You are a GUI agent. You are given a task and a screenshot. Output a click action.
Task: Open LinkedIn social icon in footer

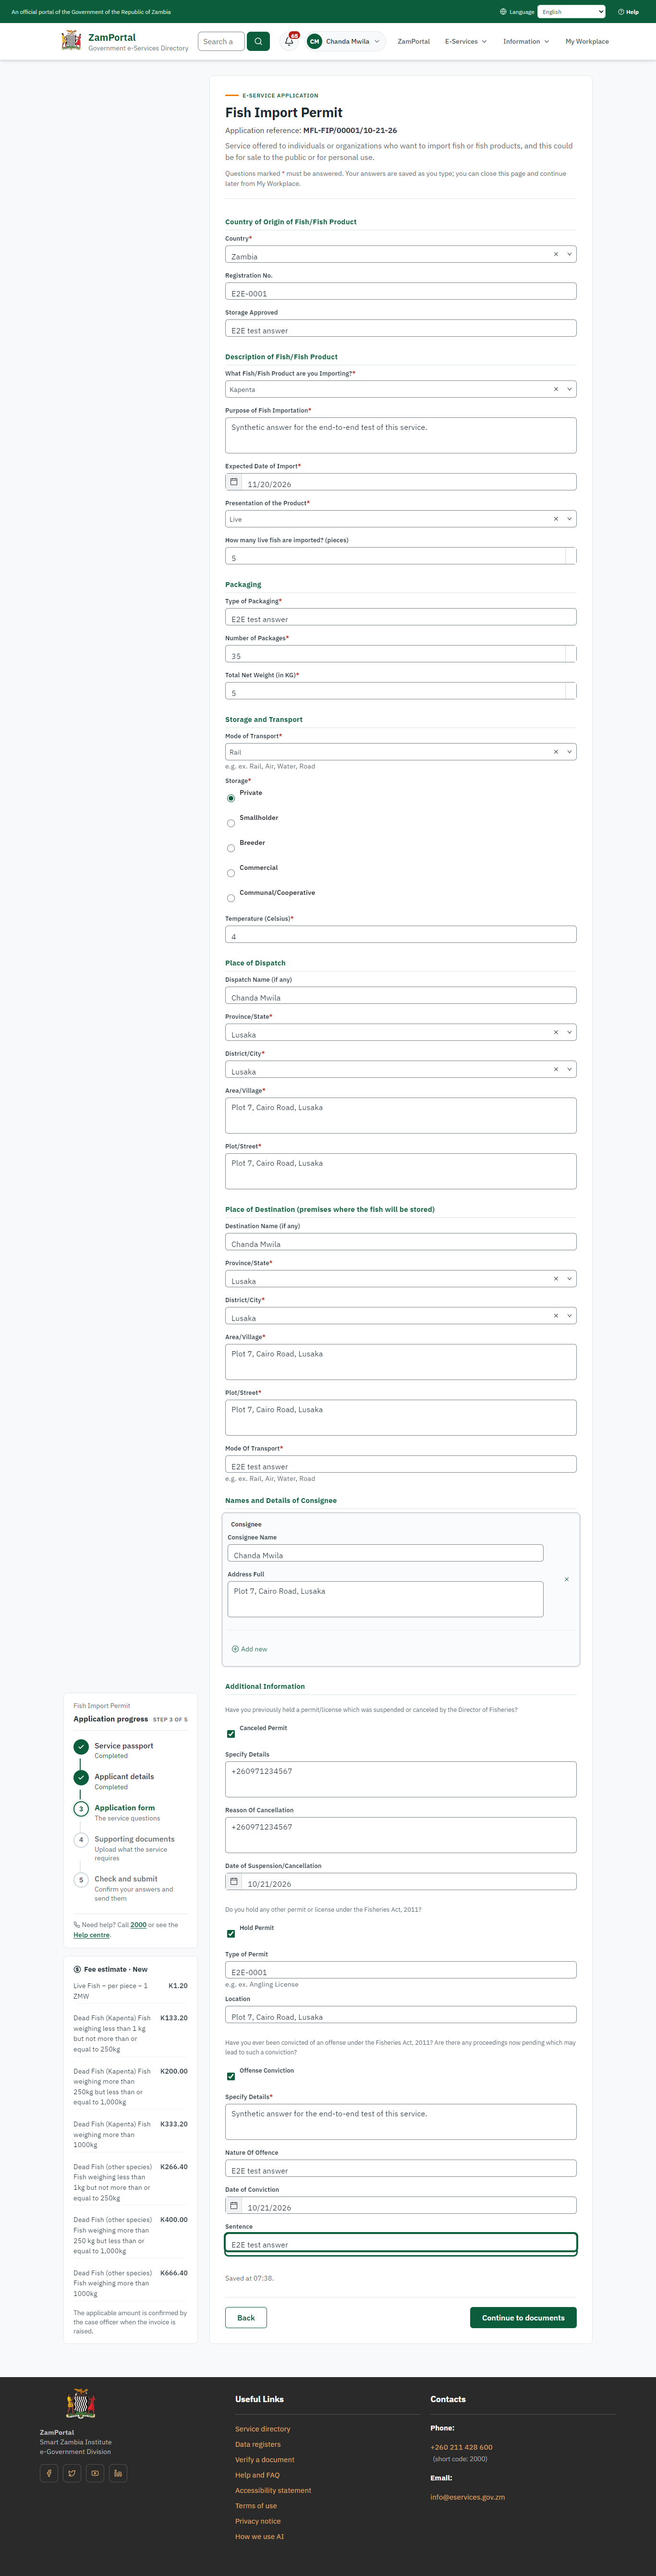(x=118, y=2473)
